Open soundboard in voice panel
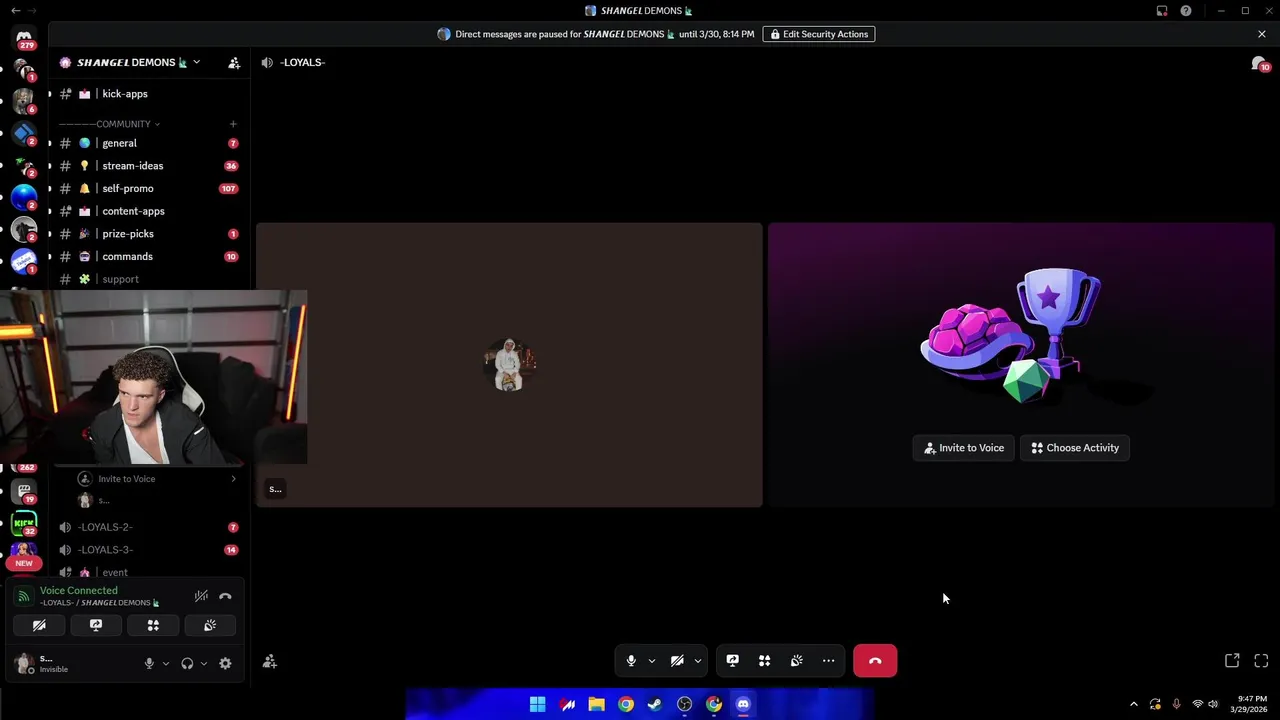Screen dimensions: 1280x720 210,625
